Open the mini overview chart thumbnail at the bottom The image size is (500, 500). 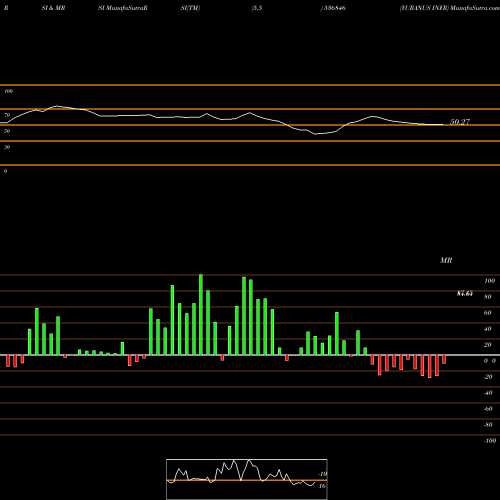[x=247, y=479]
